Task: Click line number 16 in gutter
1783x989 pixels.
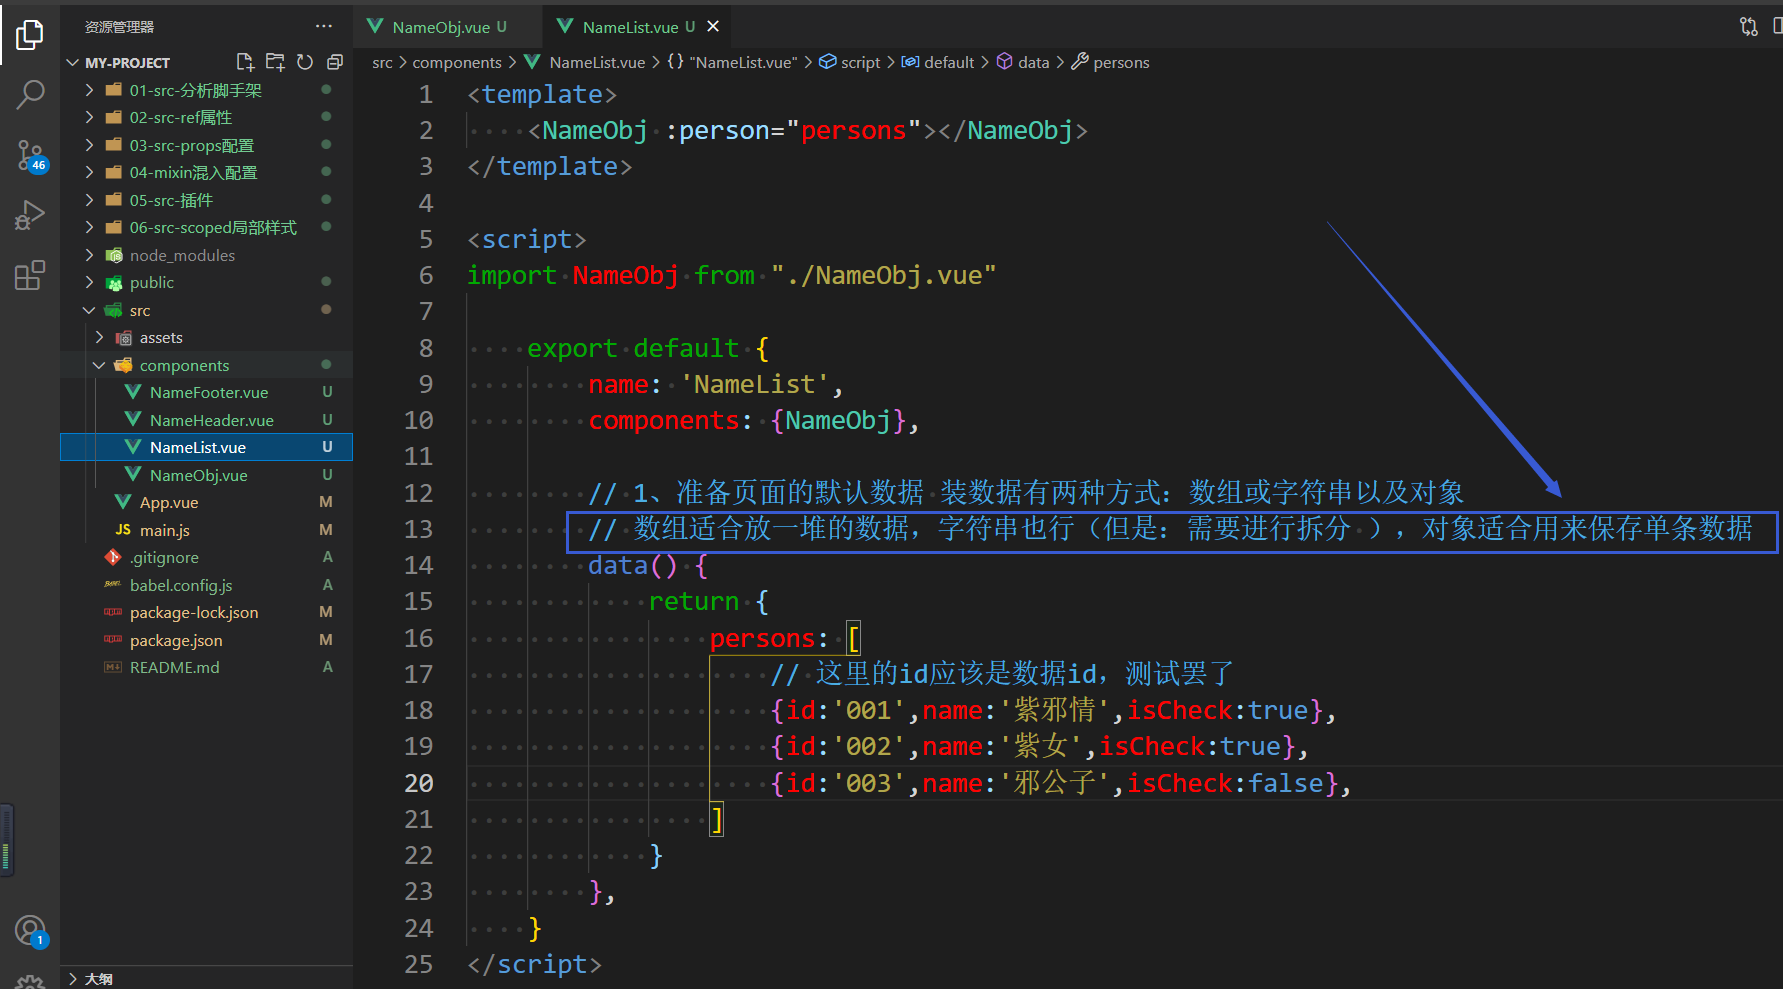Action: coord(419,638)
